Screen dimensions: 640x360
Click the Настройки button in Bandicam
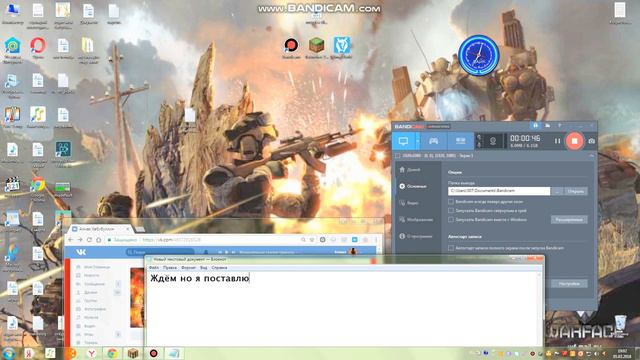569,284
